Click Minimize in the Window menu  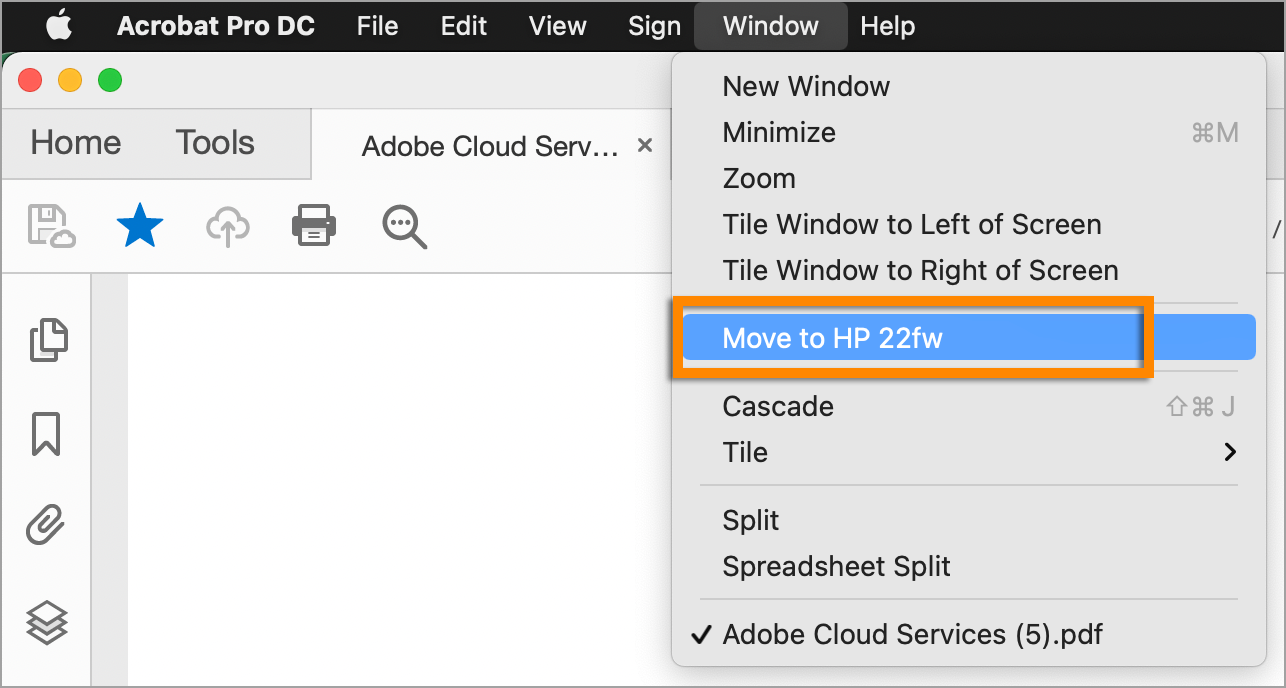point(778,132)
